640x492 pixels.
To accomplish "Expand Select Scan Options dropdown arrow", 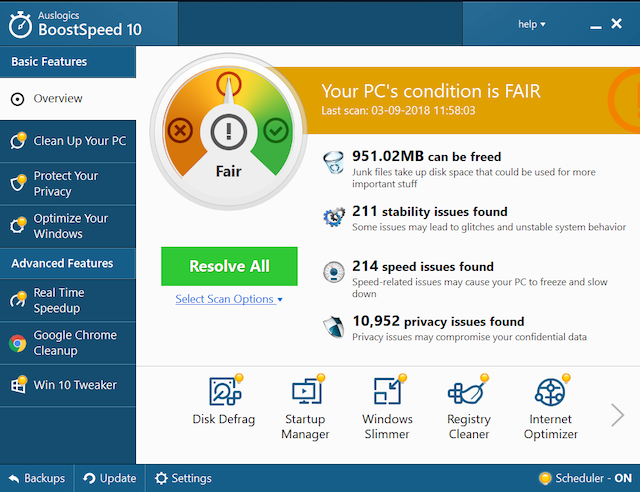I will pyautogui.click(x=280, y=300).
